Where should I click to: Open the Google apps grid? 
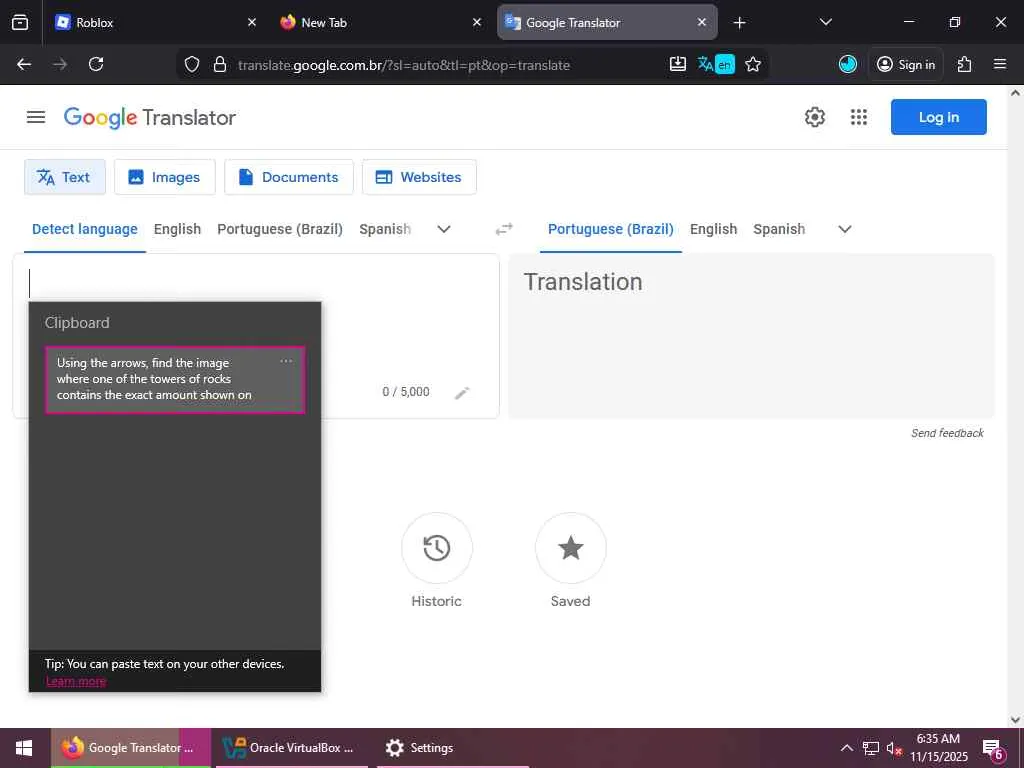(x=859, y=118)
